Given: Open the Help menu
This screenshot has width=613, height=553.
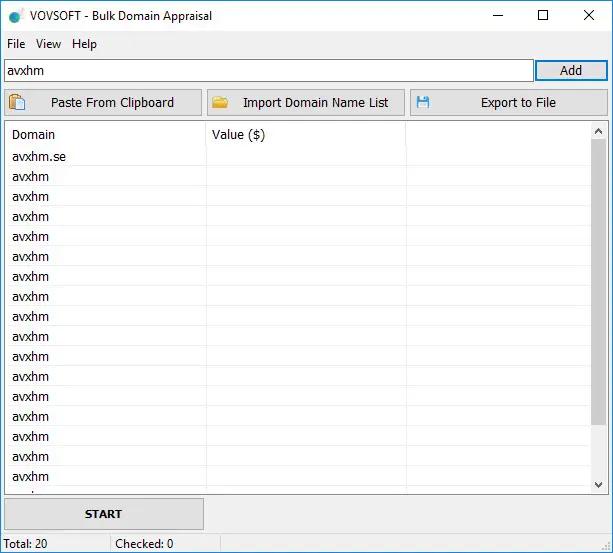Looking at the screenshot, I should point(84,44).
